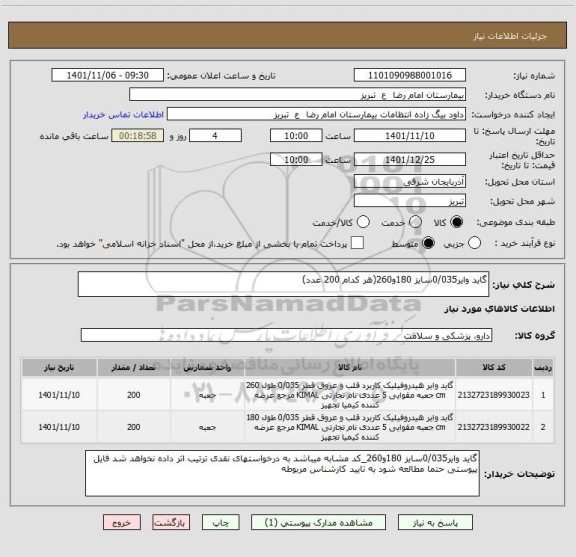Viewport: 576px width, 557px height.
Task: Click the quantity 200 in row 1
Action: coord(133,395)
